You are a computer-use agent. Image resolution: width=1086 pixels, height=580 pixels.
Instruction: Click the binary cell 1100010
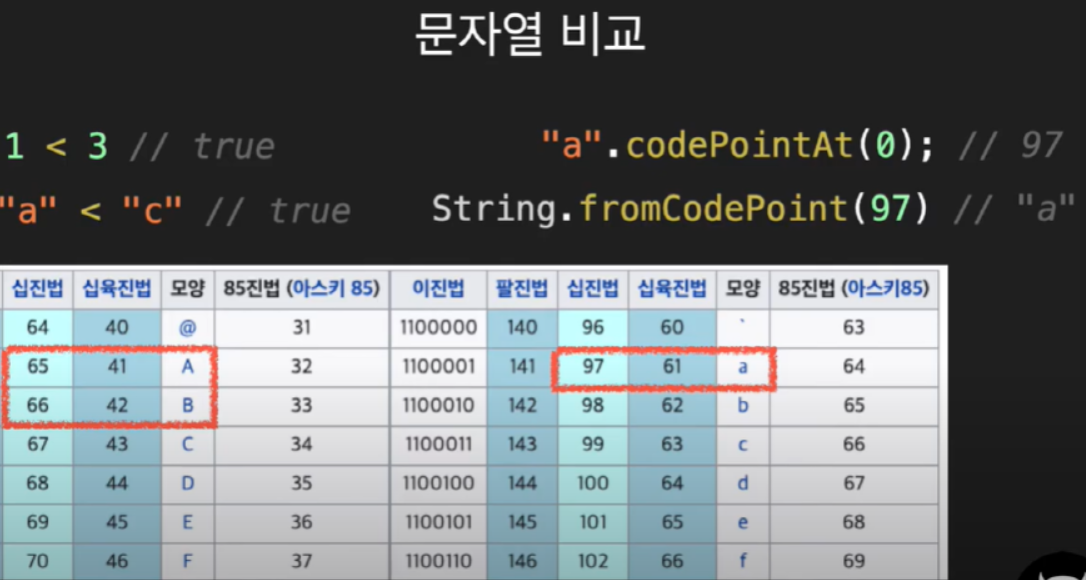[x=438, y=405]
